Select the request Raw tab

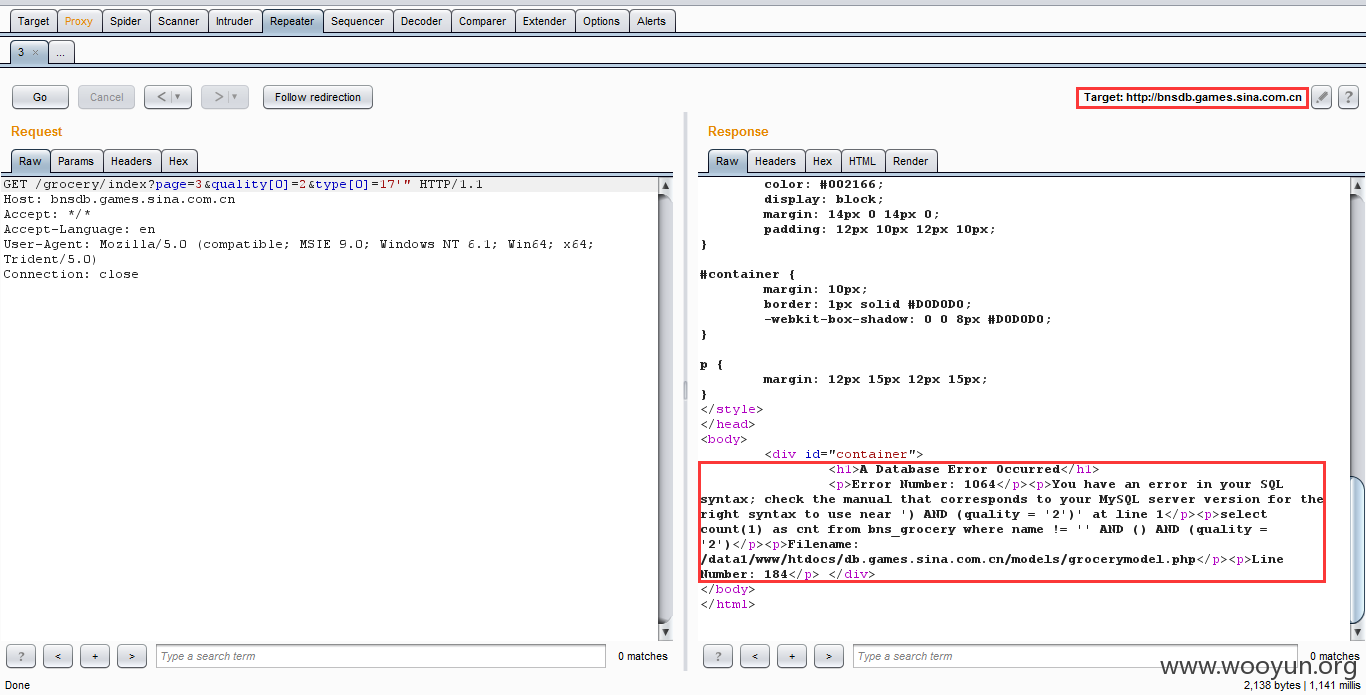pyautogui.click(x=30, y=161)
